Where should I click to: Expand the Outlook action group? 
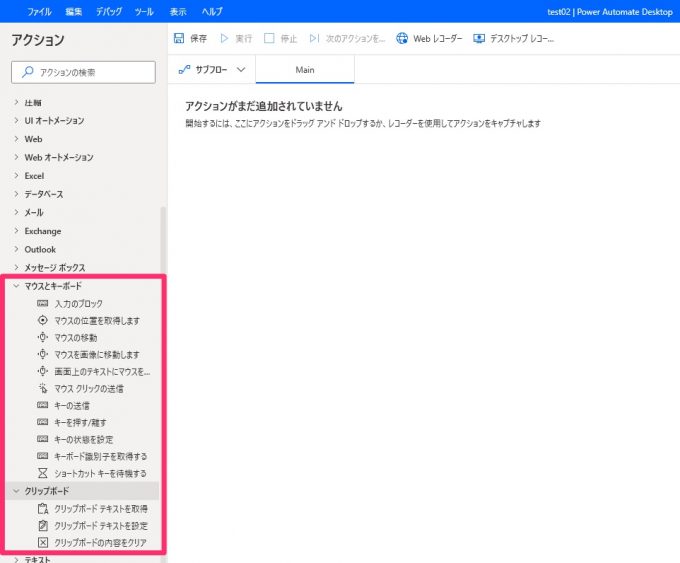pos(16,249)
